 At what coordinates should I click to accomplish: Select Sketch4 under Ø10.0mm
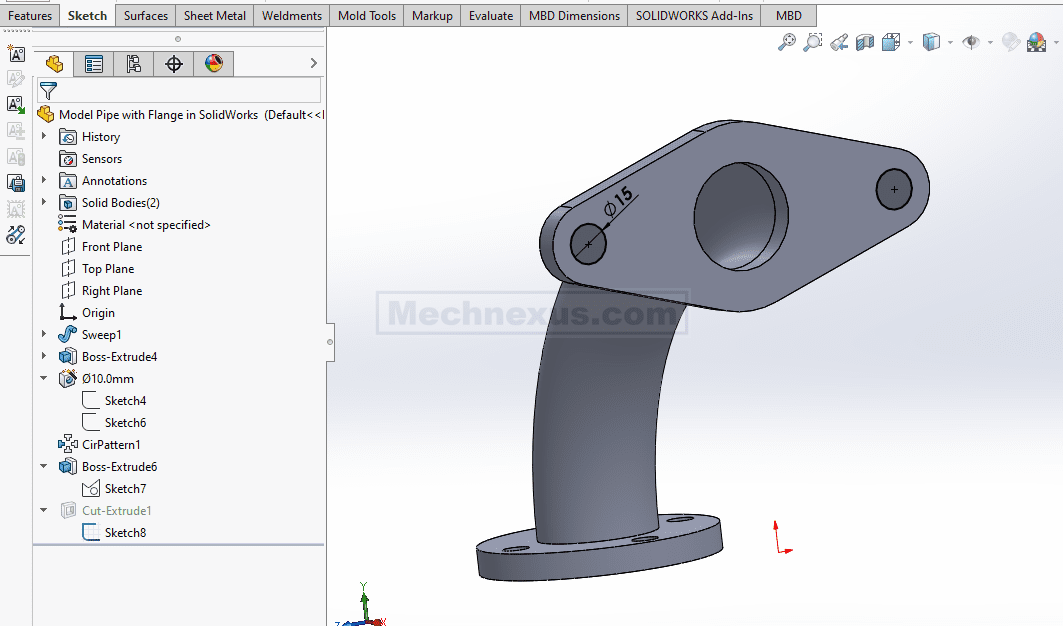tap(125, 401)
